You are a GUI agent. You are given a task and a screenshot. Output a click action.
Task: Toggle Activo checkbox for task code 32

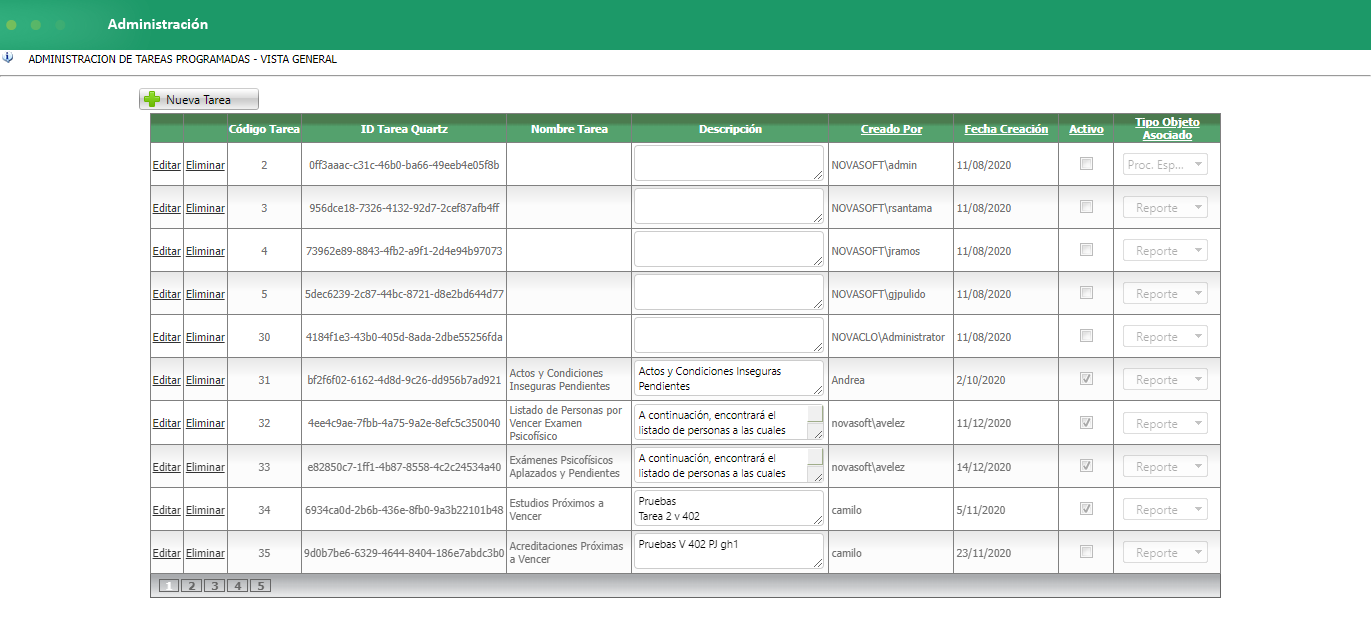[x=1086, y=422]
